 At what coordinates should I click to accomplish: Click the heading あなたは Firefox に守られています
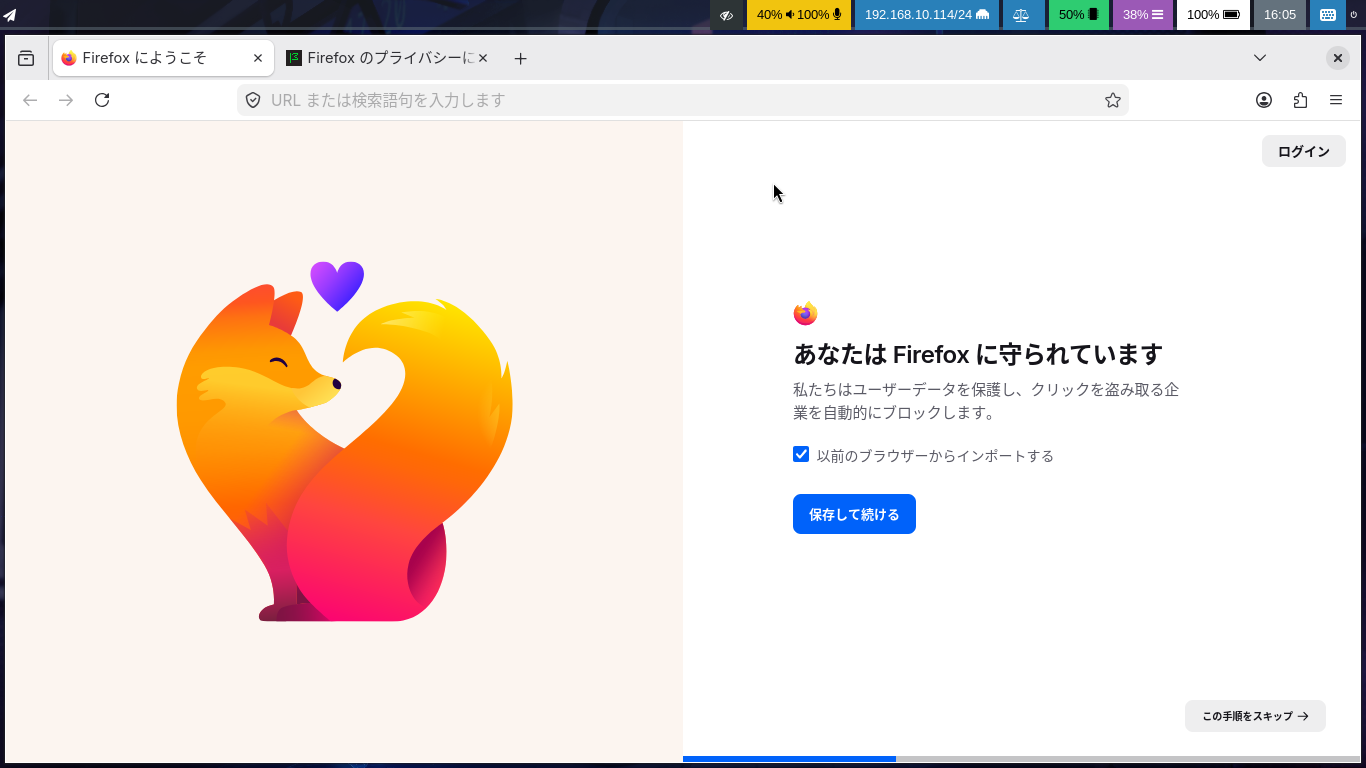978,354
